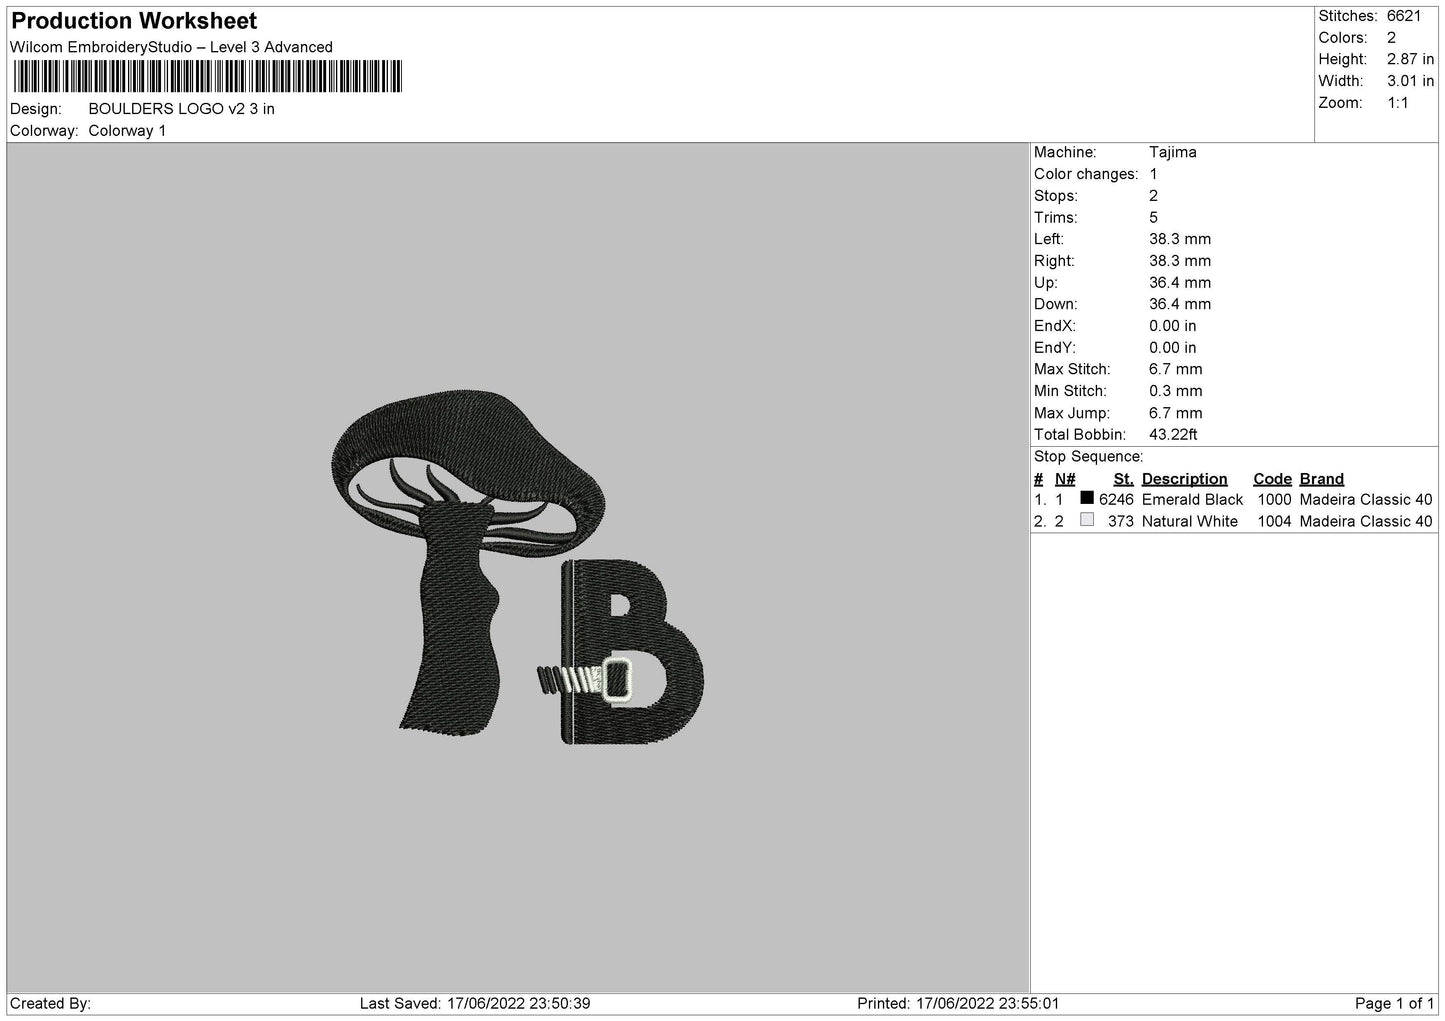Click the 'Last Saved: 17/06/2022 23:50:39' text
The width and height of the screenshot is (1445, 1021).
pyautogui.click(x=475, y=1004)
